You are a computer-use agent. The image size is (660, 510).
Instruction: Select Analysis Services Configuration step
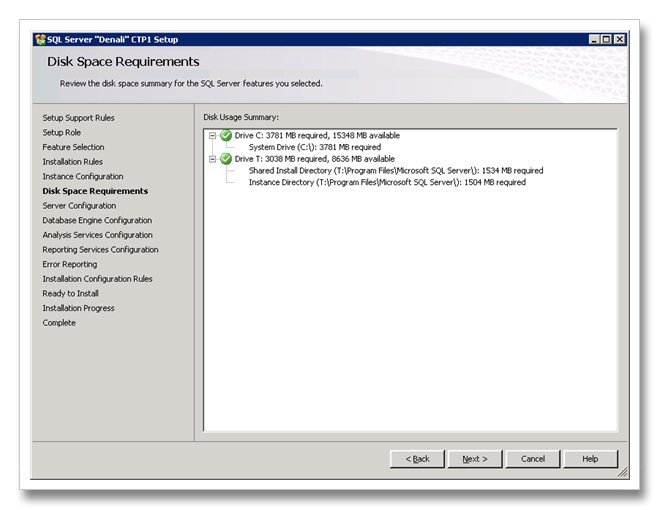pyautogui.click(x=97, y=235)
